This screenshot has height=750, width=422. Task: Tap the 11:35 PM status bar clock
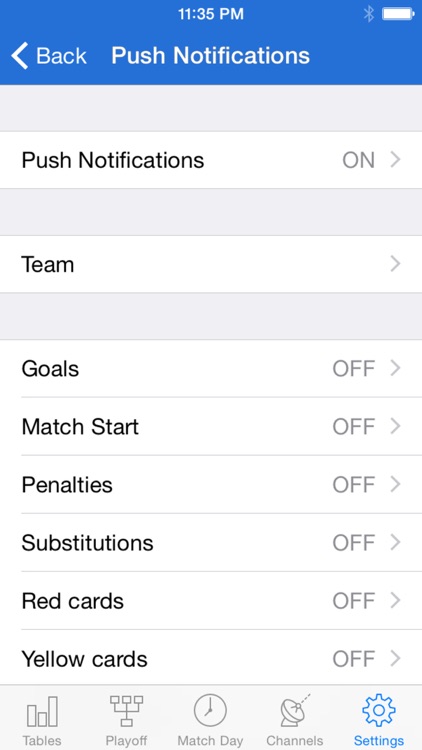click(211, 14)
